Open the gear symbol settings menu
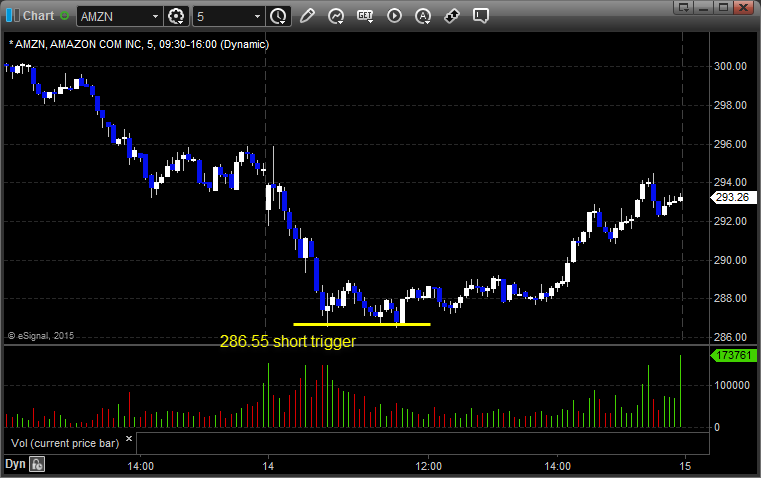The image size is (761, 478). point(176,16)
